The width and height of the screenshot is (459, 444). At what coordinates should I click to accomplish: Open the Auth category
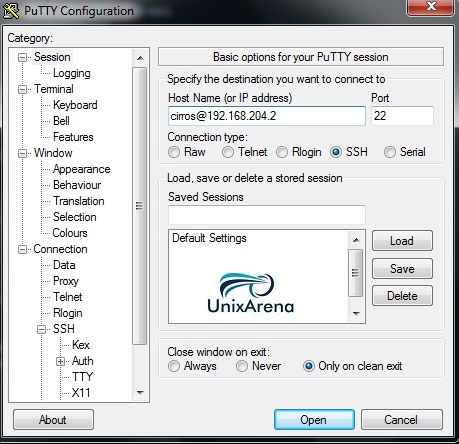point(83,361)
